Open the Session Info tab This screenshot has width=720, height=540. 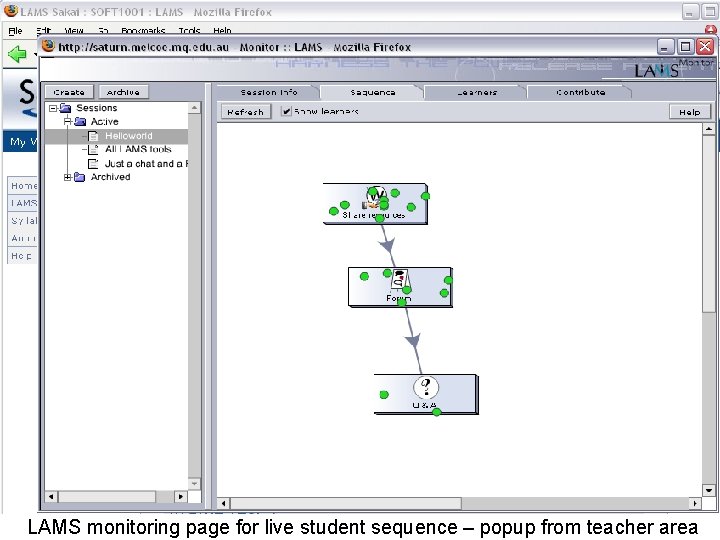point(269,92)
